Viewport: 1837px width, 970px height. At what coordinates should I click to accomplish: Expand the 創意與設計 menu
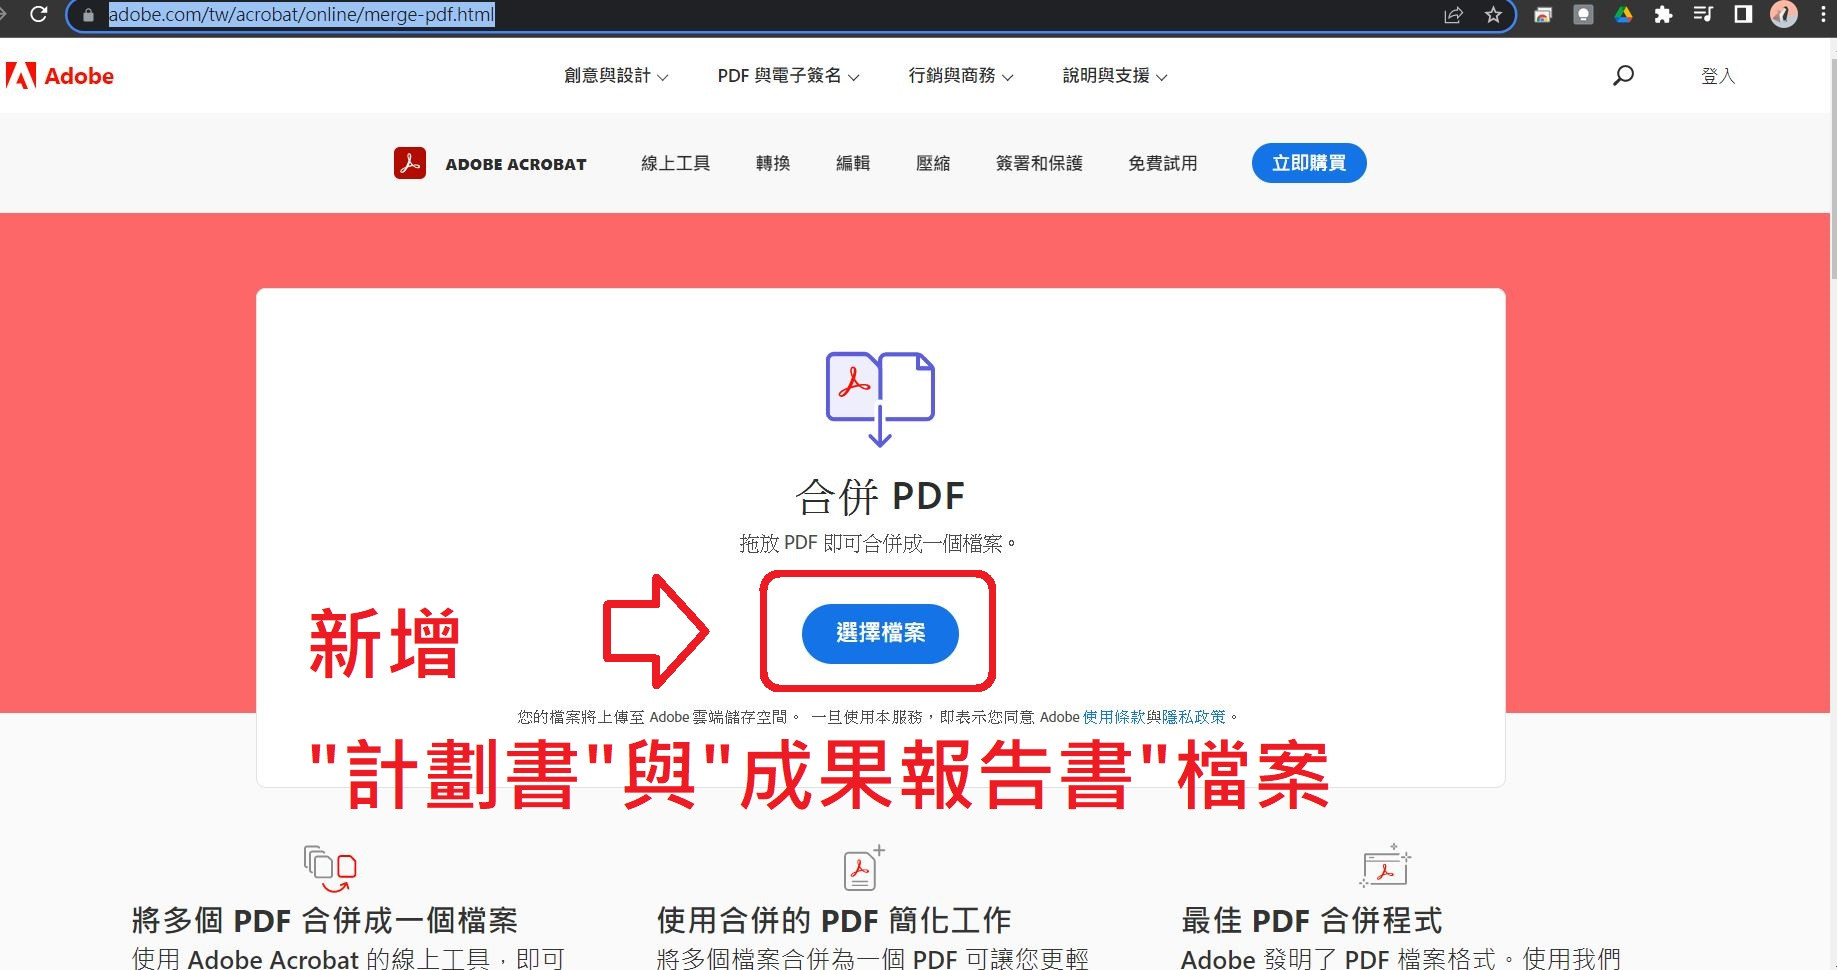[x=616, y=76]
